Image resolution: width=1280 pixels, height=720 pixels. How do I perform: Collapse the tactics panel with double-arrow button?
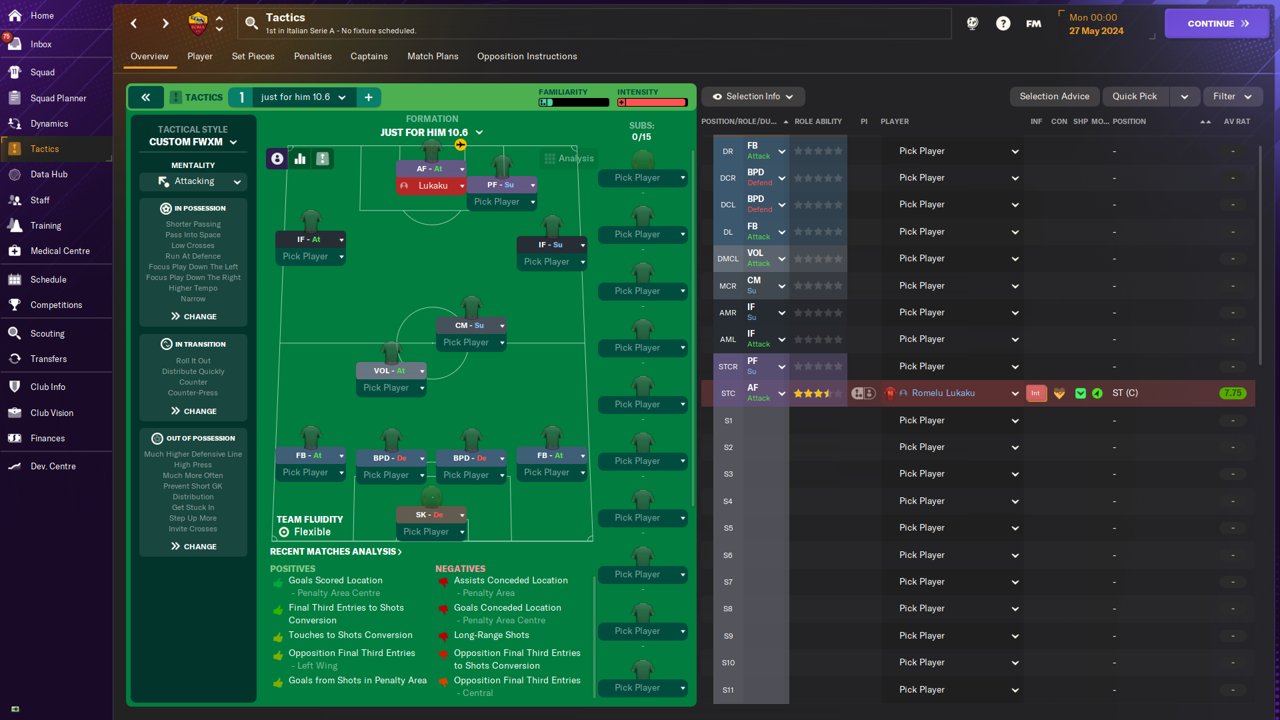point(145,97)
